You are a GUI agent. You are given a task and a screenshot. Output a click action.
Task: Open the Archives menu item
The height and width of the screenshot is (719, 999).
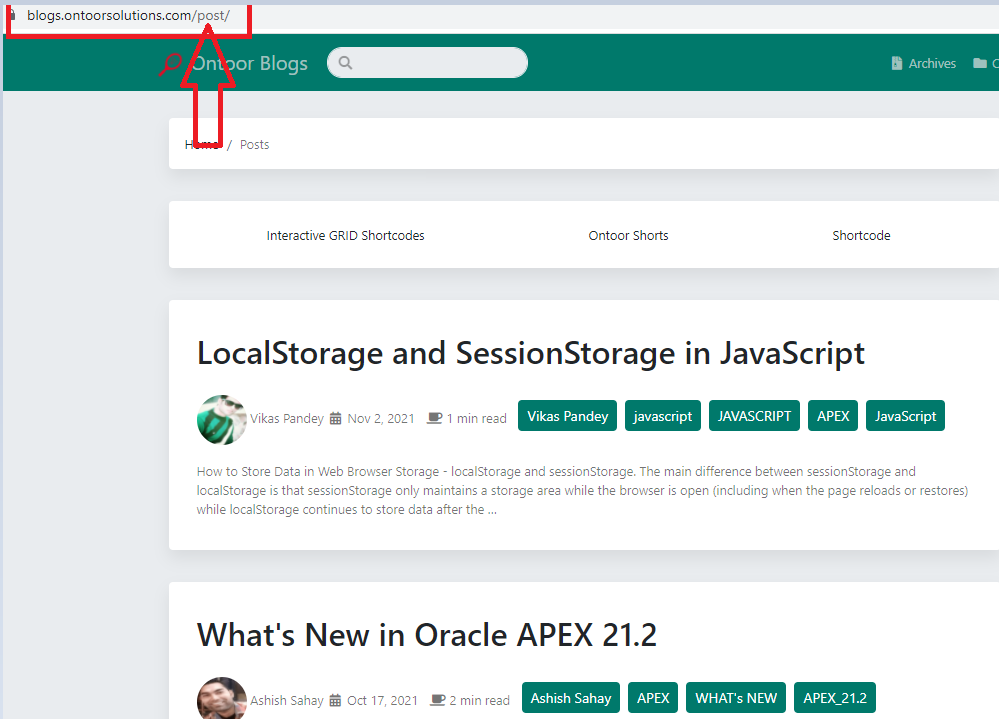(x=932, y=63)
